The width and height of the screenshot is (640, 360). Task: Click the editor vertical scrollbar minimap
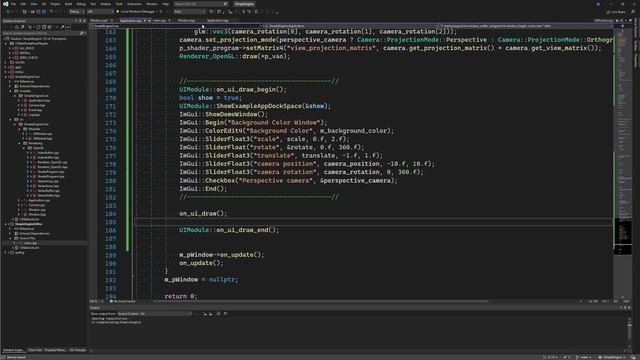pos(622,163)
